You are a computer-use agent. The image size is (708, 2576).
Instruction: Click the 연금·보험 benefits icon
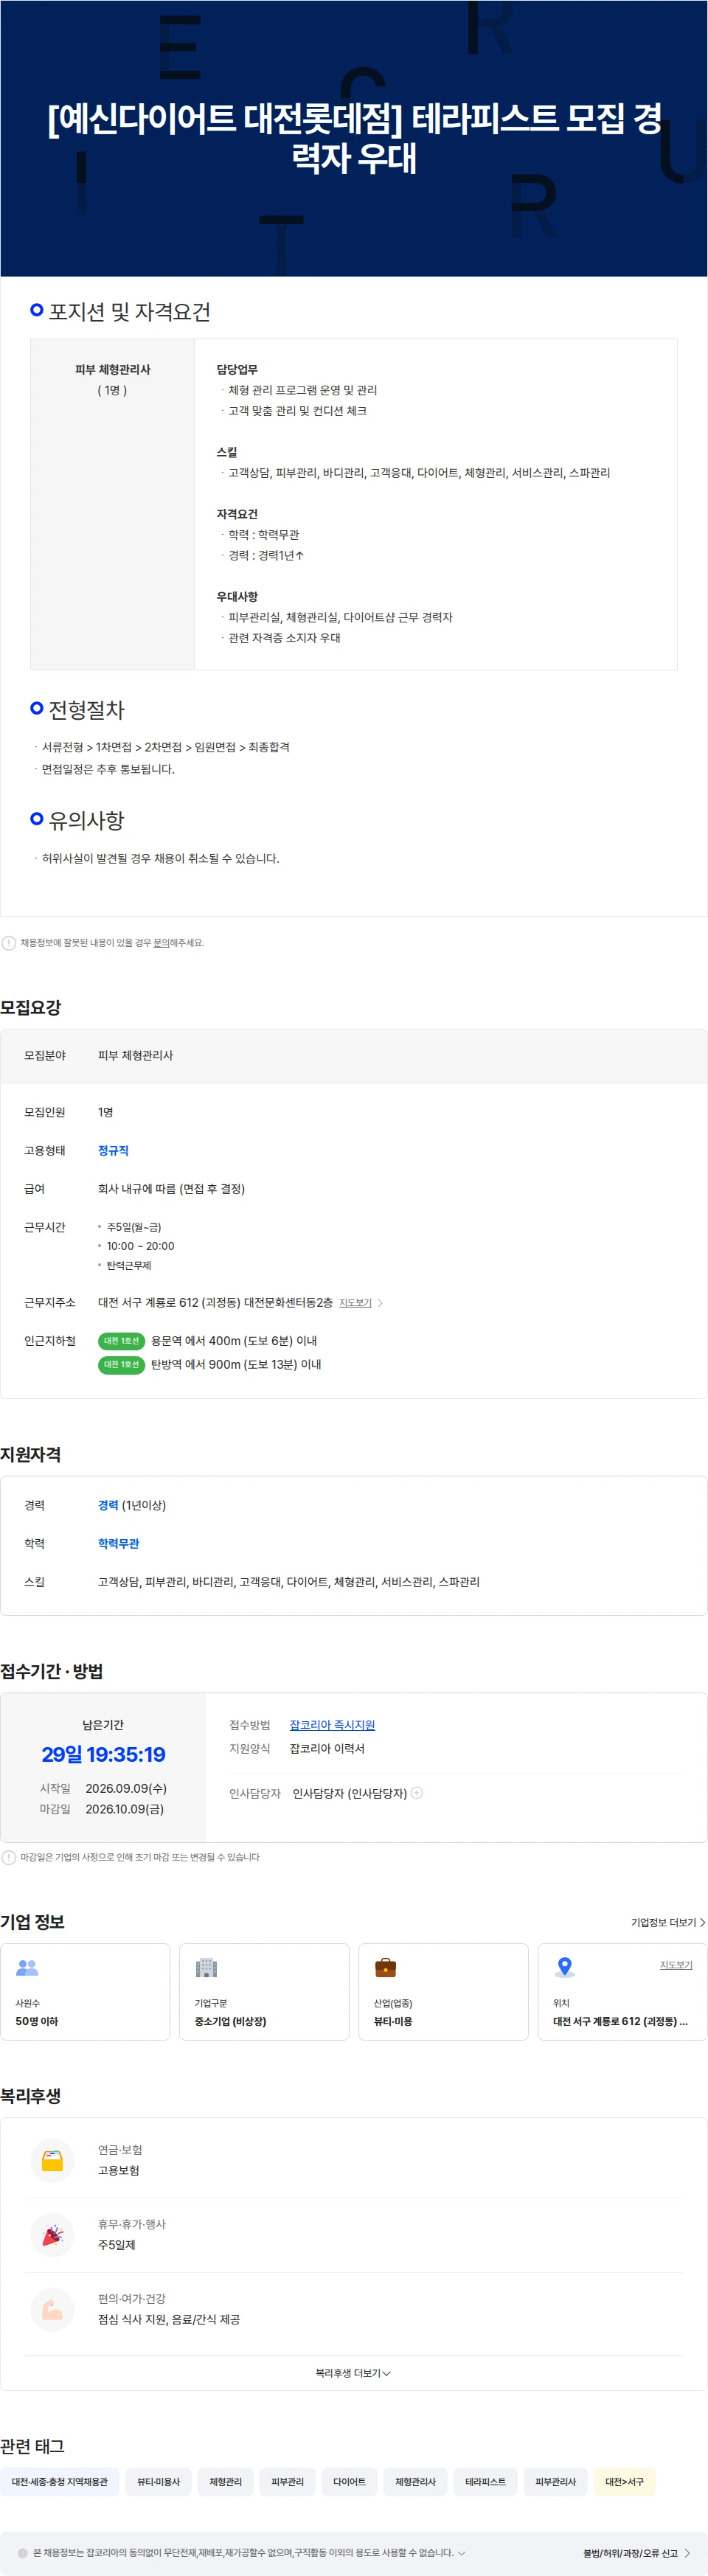(x=53, y=2160)
